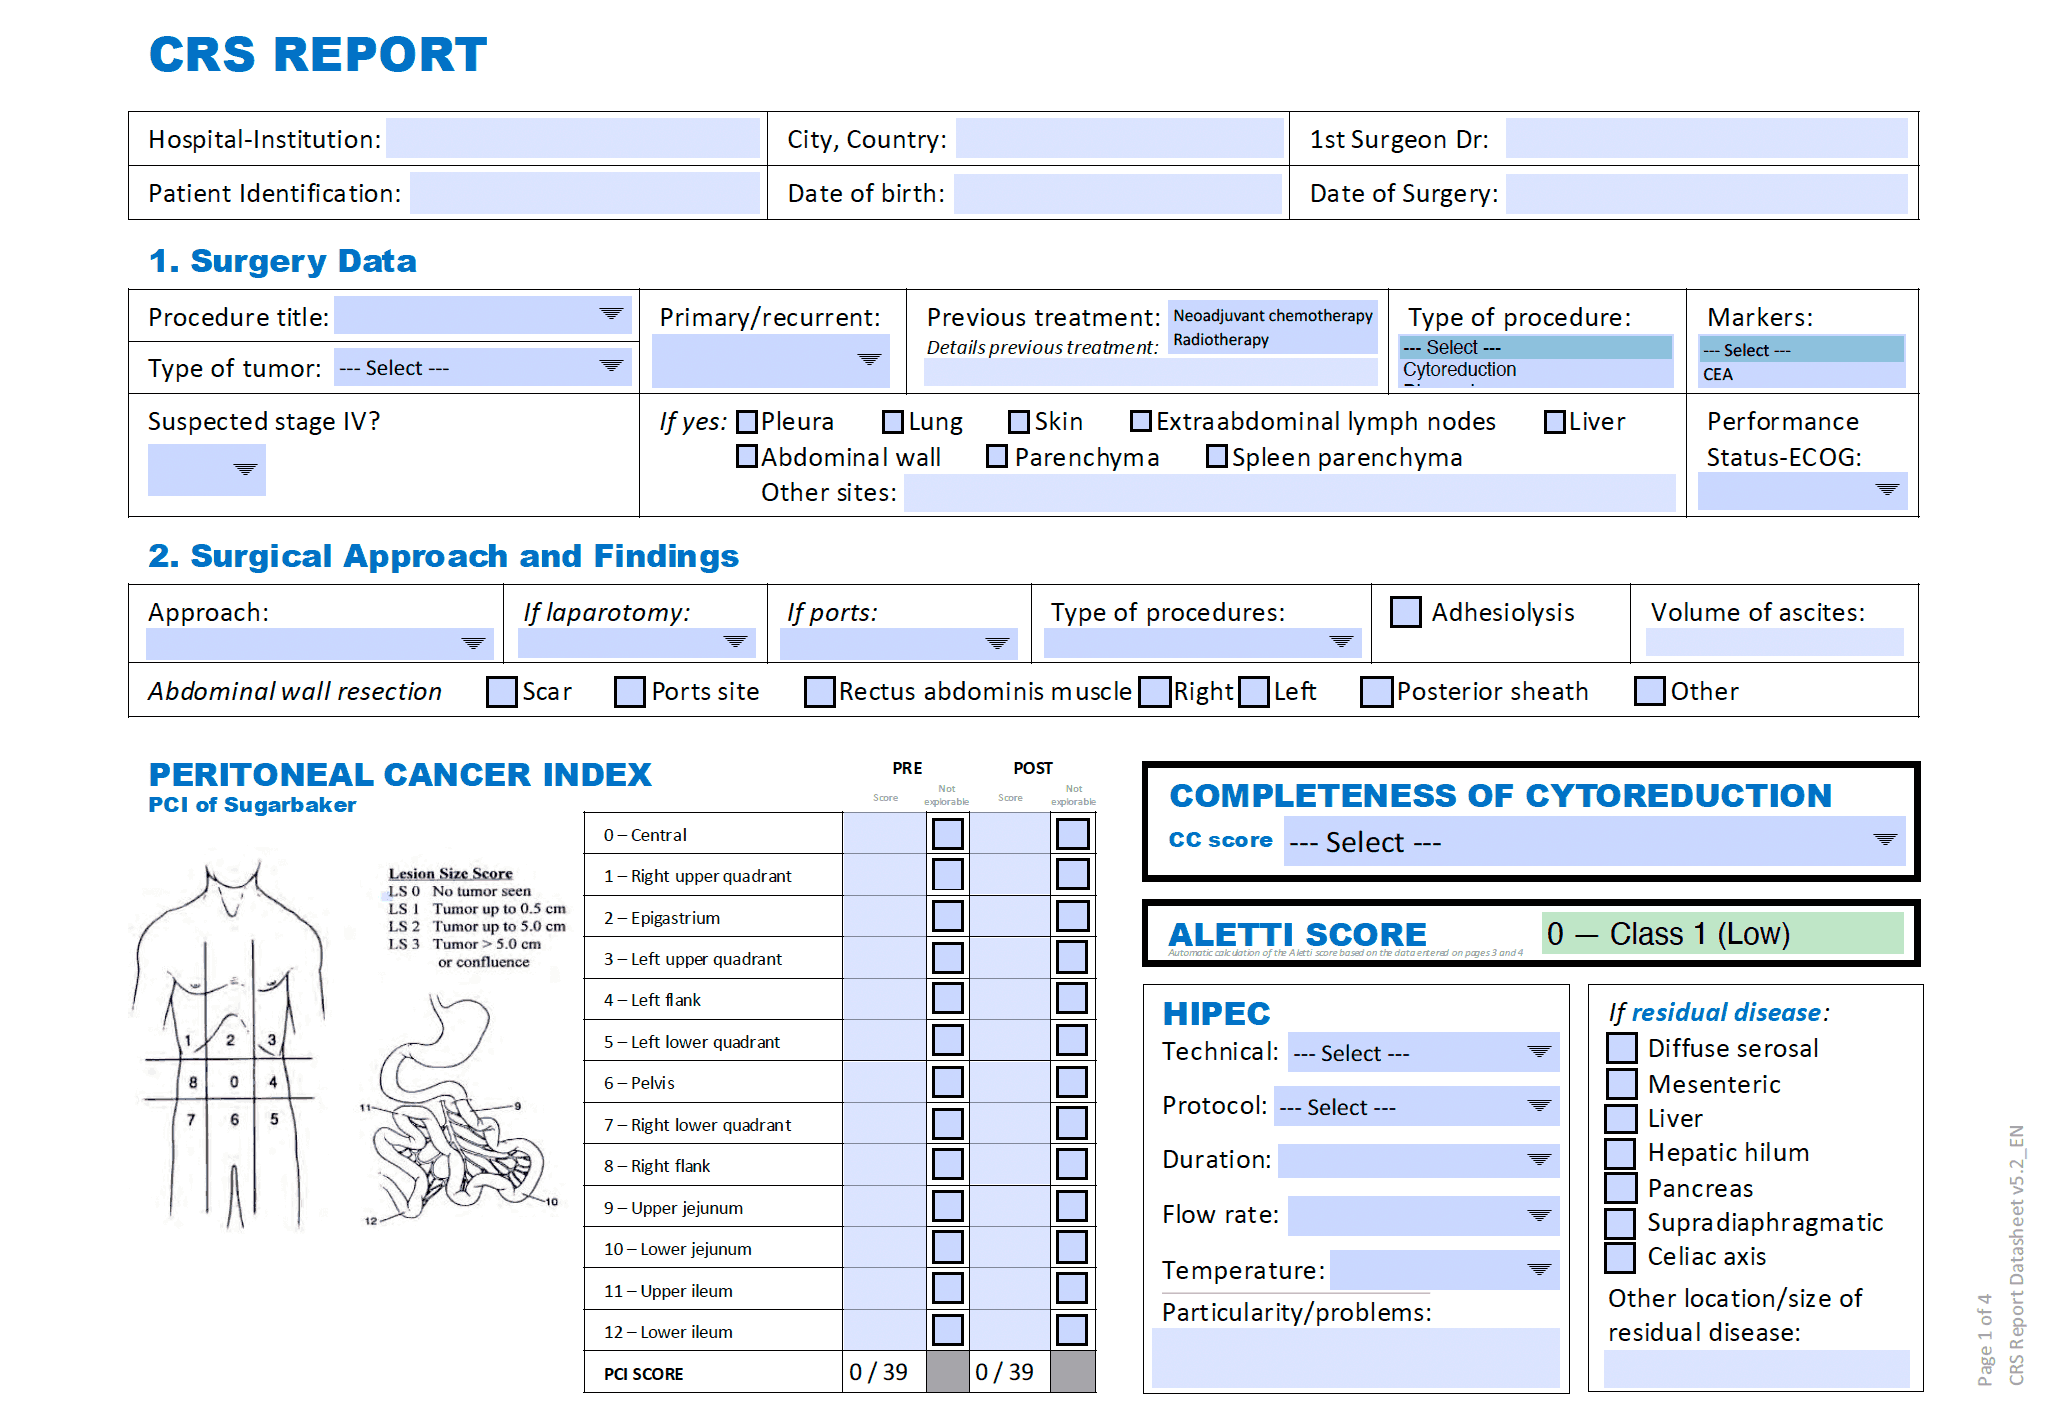Open the If ports dropdown
This screenshot has height=1416, width=2046.
[899, 643]
